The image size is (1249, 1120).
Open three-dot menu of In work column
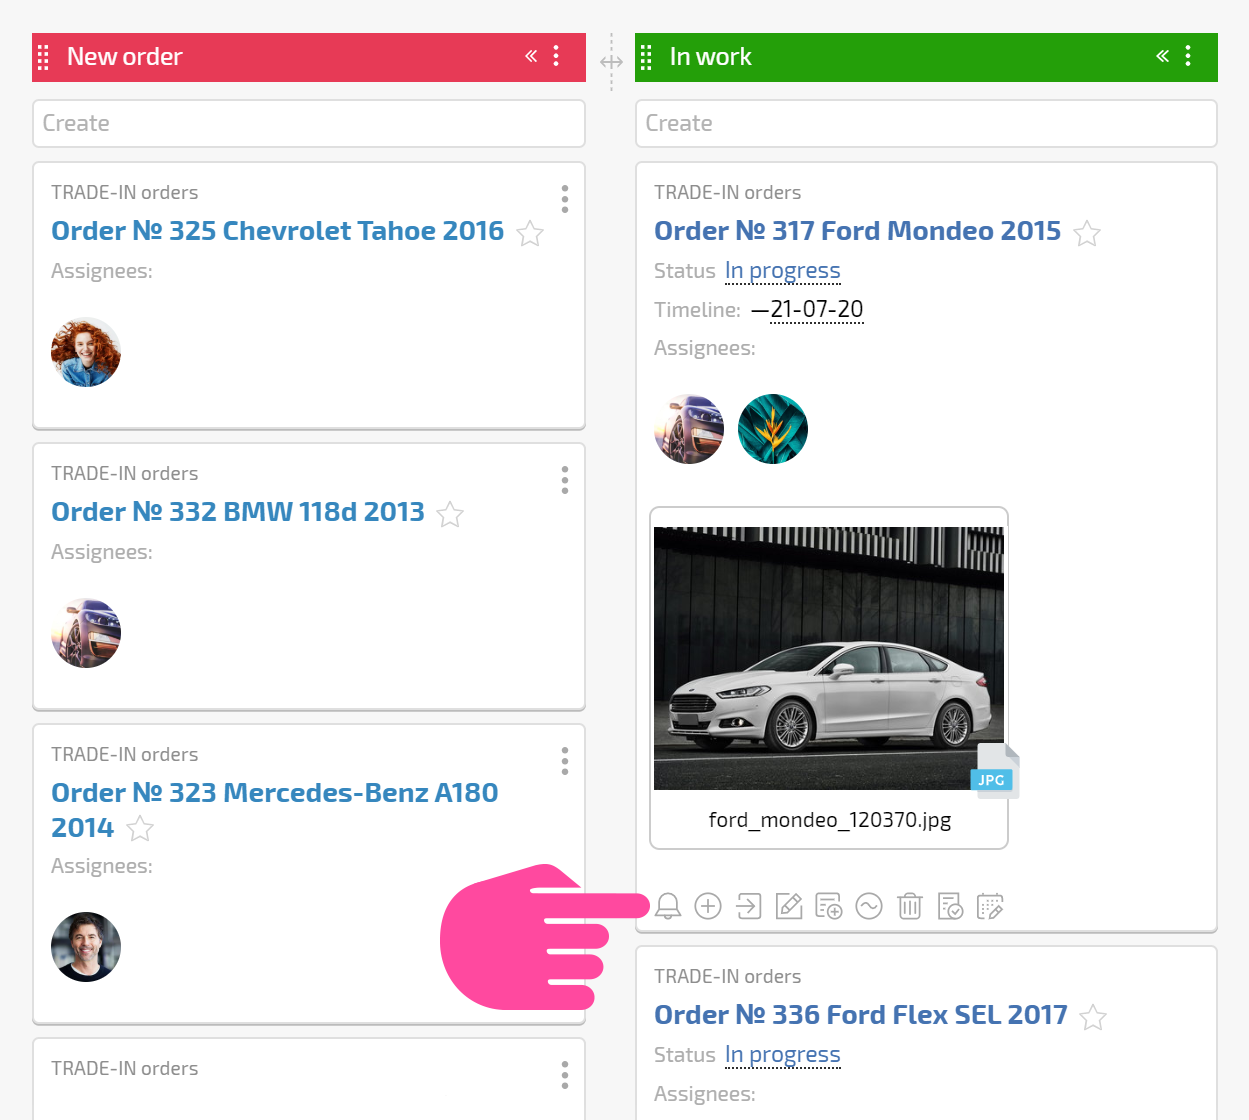pyautogui.click(x=1188, y=56)
